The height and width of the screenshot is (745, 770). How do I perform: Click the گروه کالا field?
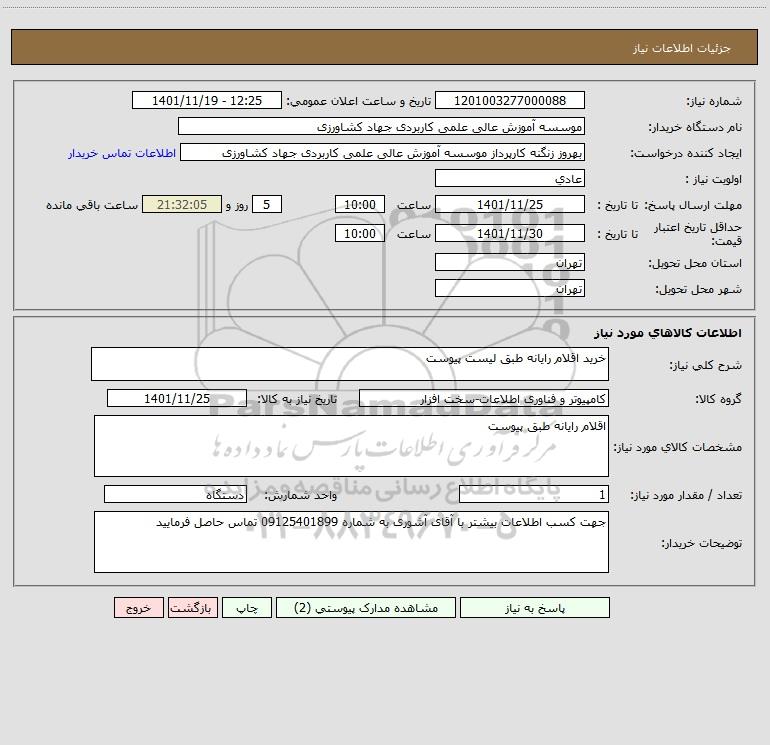(x=484, y=398)
